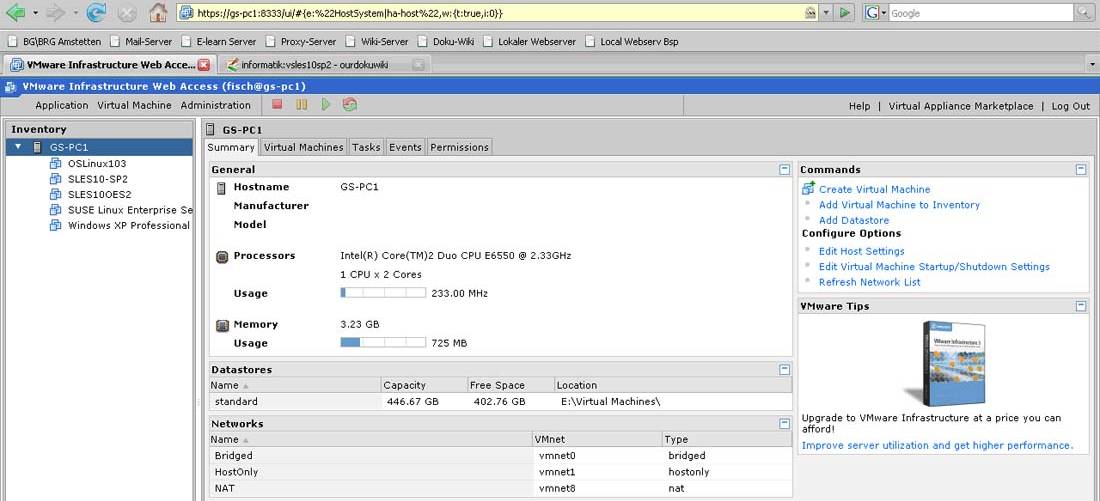This screenshot has height=501, width=1100.
Task: Click the browser reload icon
Action: 96,13
